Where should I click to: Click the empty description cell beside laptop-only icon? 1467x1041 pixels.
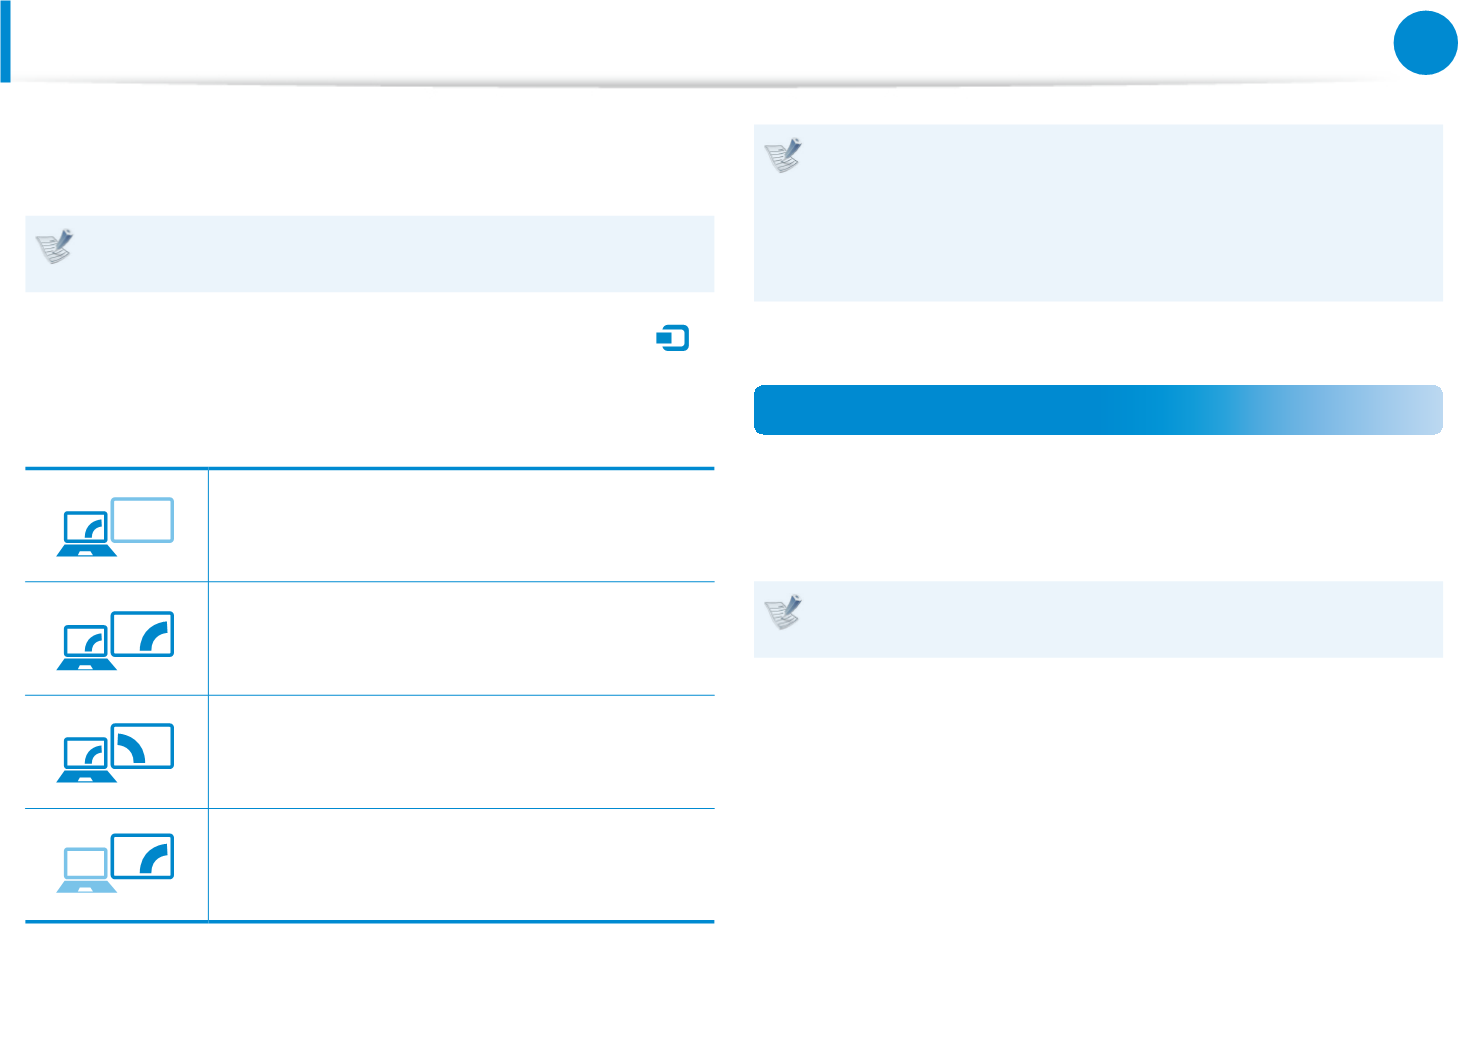pyautogui.click(x=461, y=525)
